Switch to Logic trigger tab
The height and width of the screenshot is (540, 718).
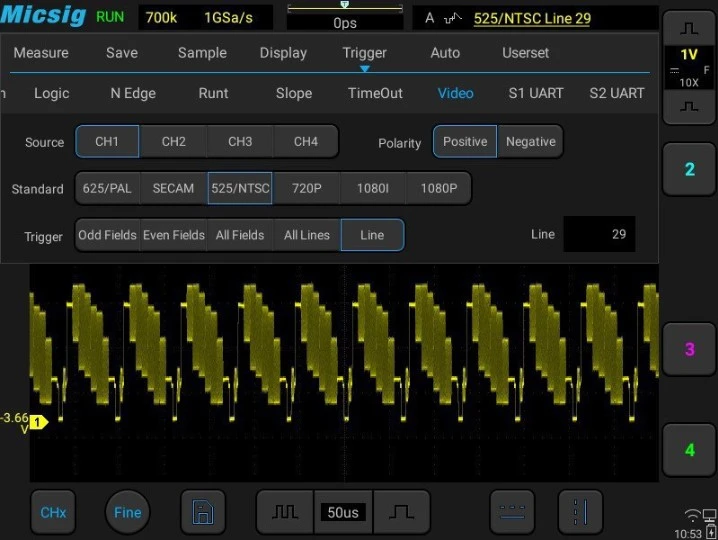point(52,93)
